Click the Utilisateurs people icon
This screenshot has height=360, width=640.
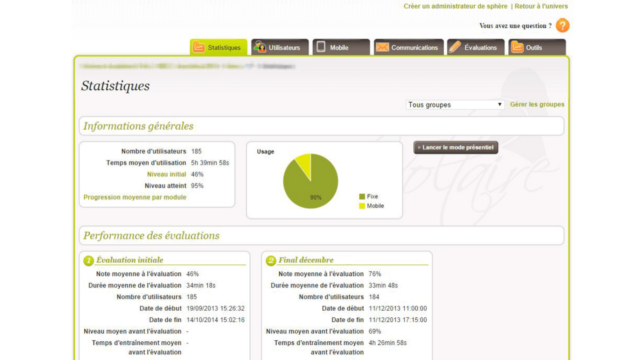pyautogui.click(x=260, y=47)
